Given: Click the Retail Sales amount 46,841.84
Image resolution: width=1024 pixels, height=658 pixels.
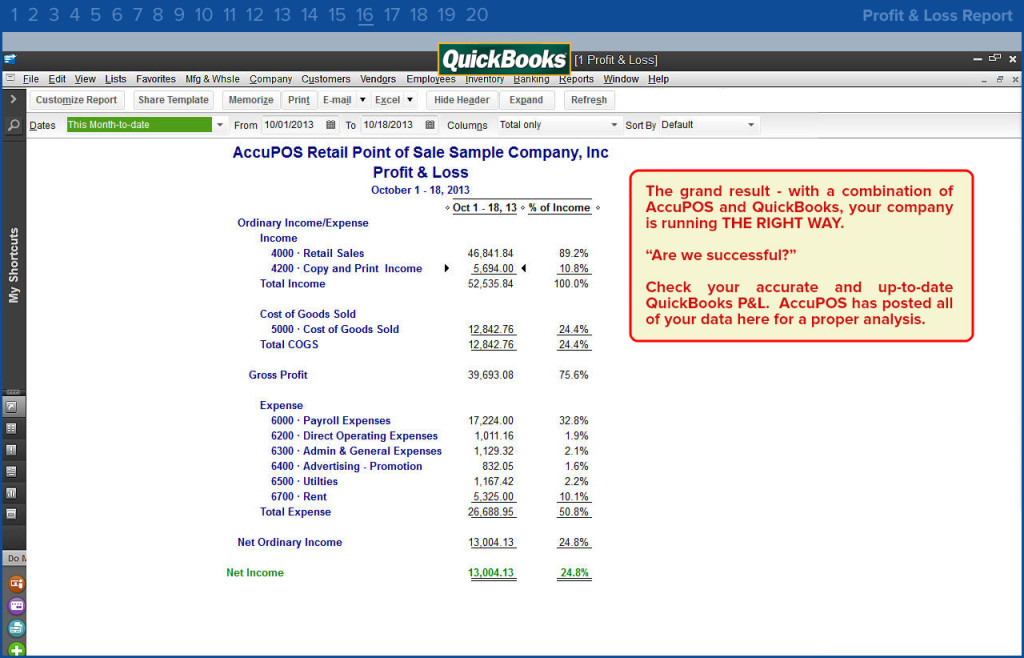Looking at the screenshot, I should pyautogui.click(x=490, y=253).
